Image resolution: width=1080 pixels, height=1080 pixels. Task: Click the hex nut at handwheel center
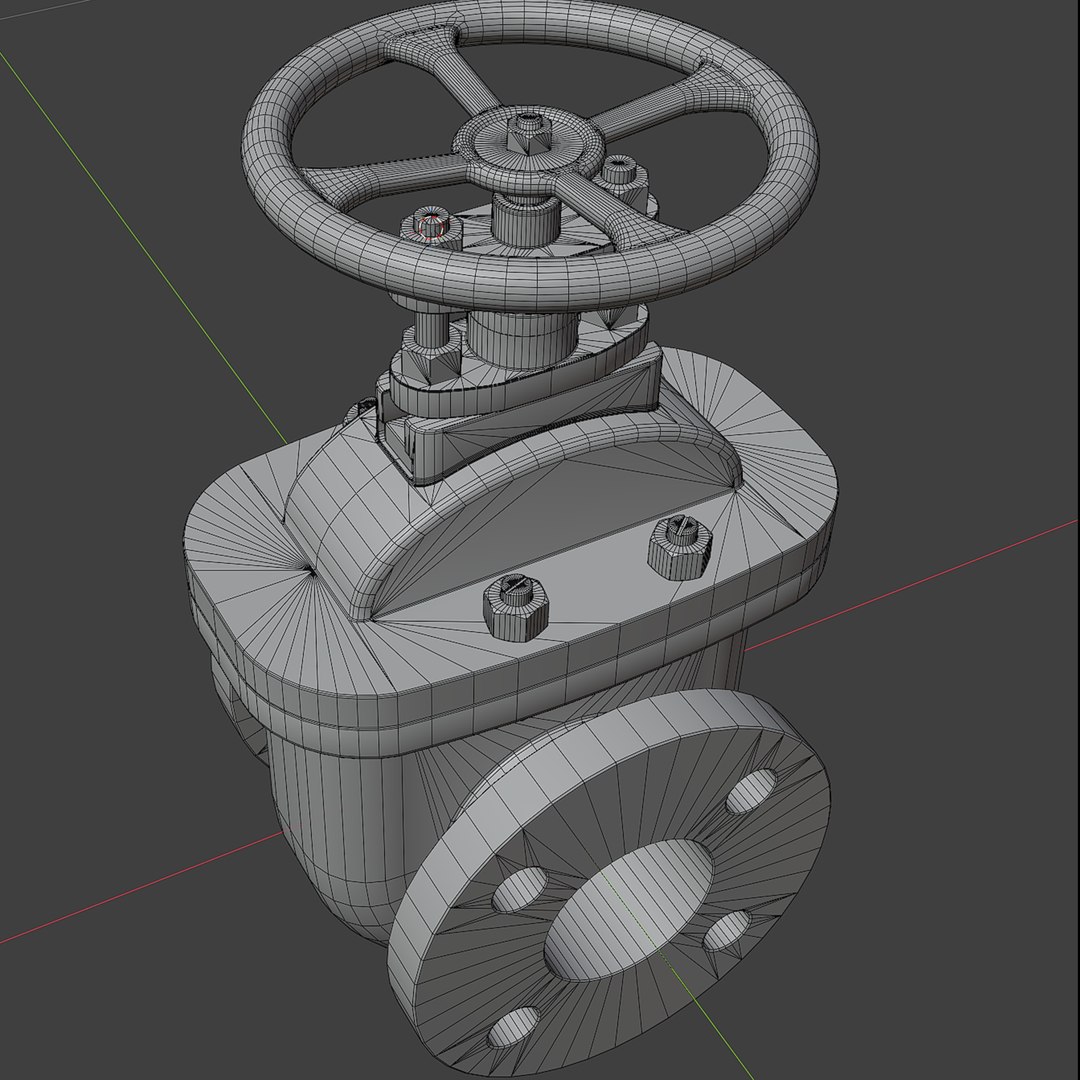[529, 135]
